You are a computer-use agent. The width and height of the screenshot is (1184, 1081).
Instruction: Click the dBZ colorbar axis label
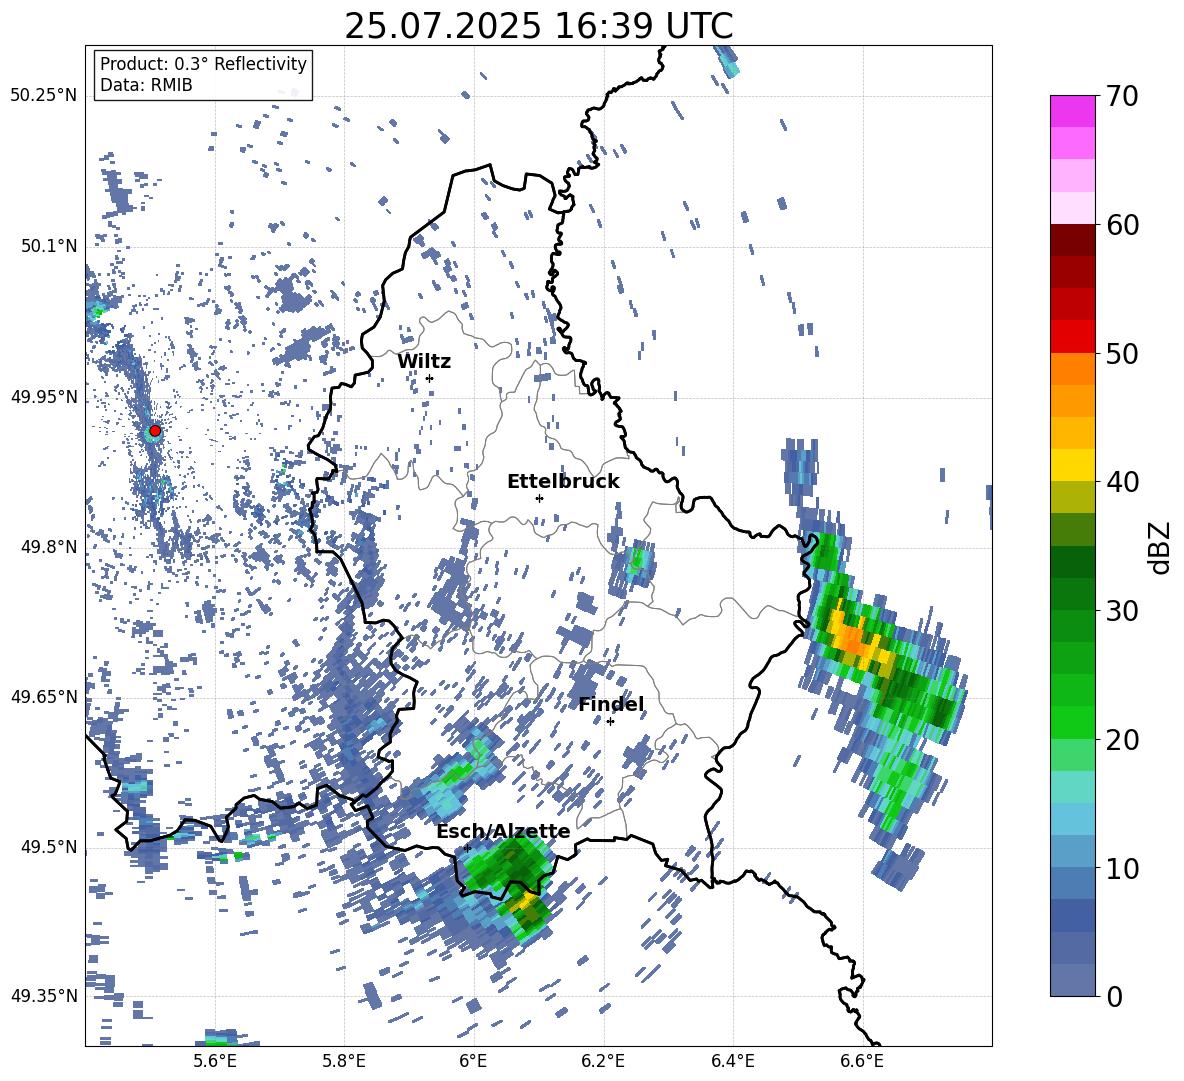click(x=1161, y=547)
